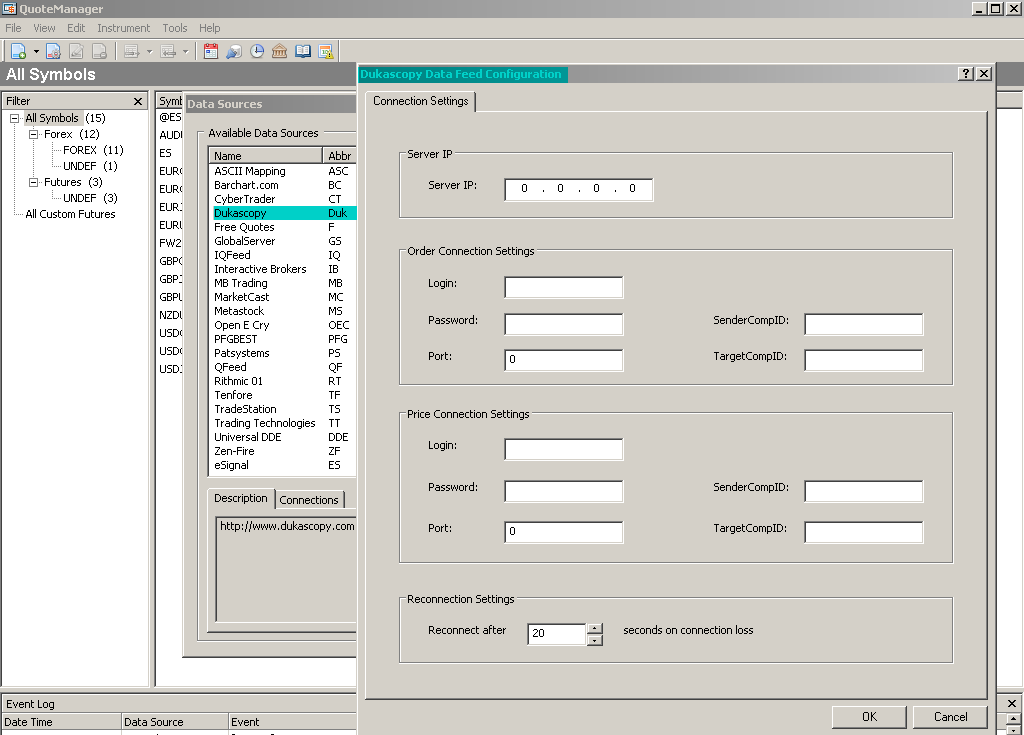1024x735 pixels.
Task: Click the symbol settings gear-page icon
Action: [54, 51]
